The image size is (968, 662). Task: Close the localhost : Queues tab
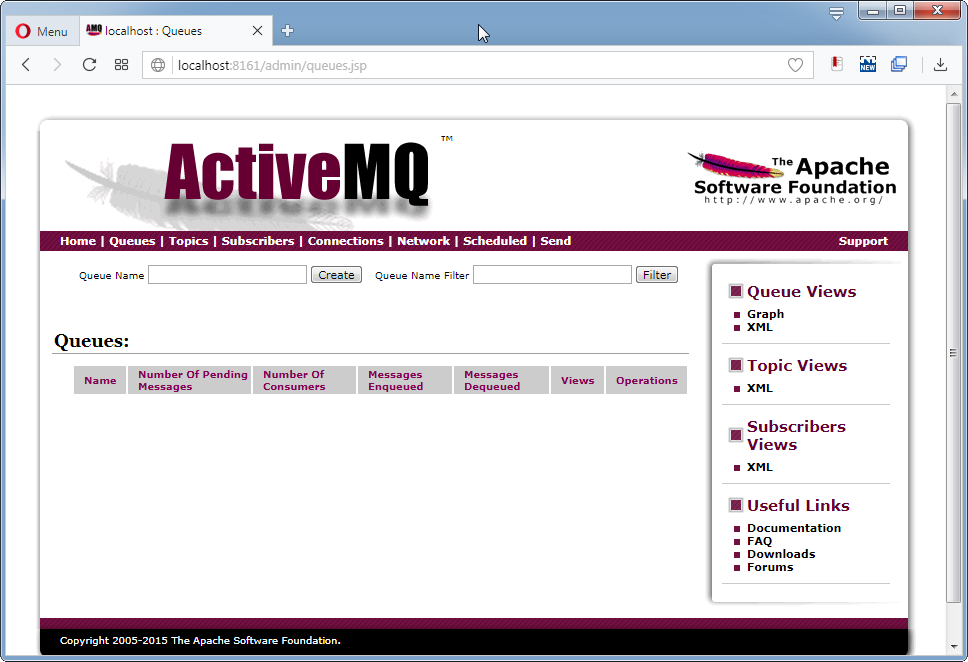coord(257,30)
